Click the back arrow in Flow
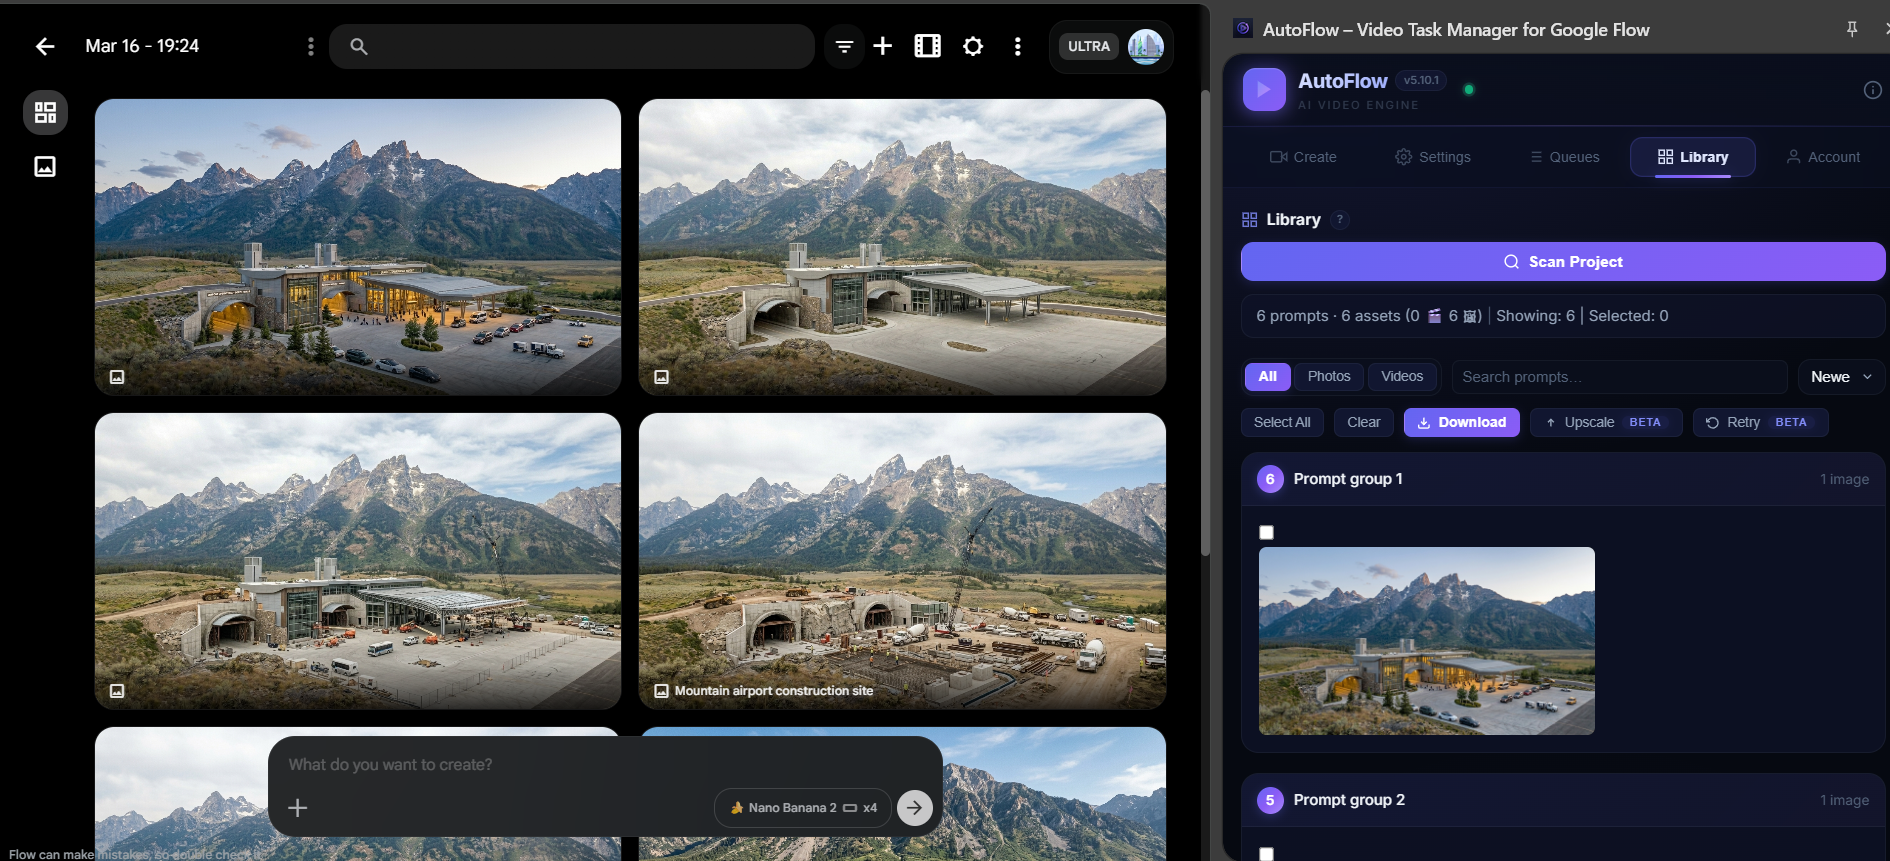 coord(45,46)
